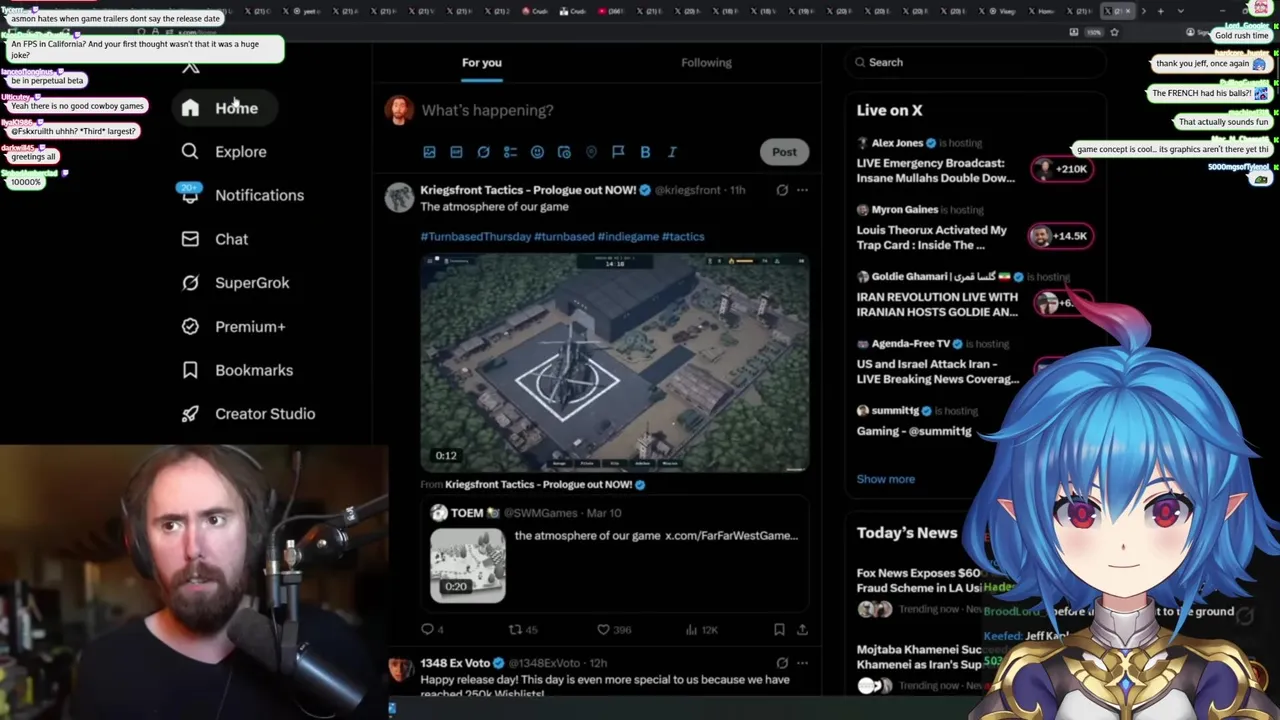The height and width of the screenshot is (720, 1280).
Task: Open the Kriegsfront Tactics profile avatar
Action: click(399, 198)
